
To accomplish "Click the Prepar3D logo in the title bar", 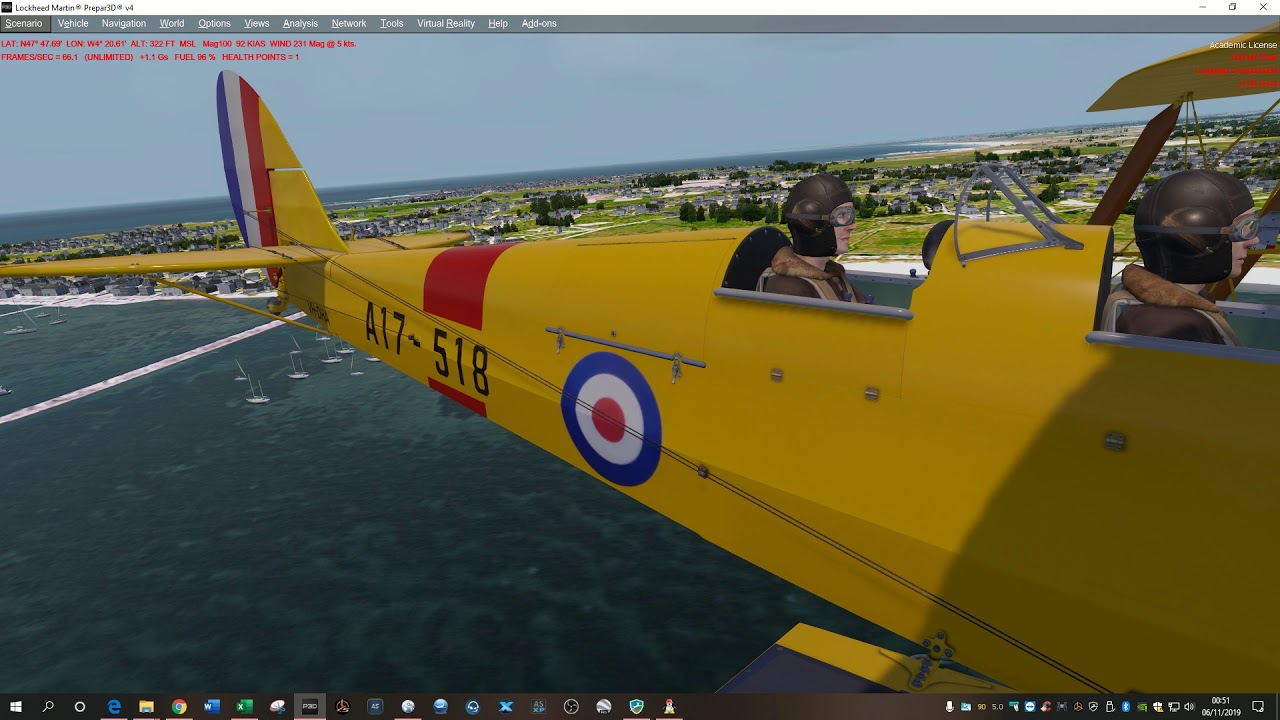I will [7, 7].
